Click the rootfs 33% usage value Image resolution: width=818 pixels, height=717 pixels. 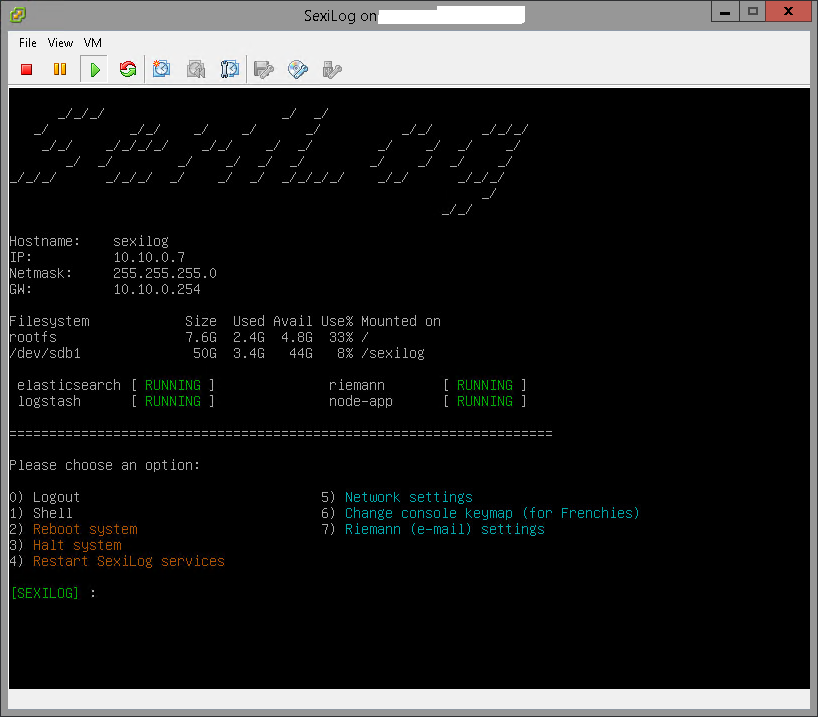pos(341,338)
